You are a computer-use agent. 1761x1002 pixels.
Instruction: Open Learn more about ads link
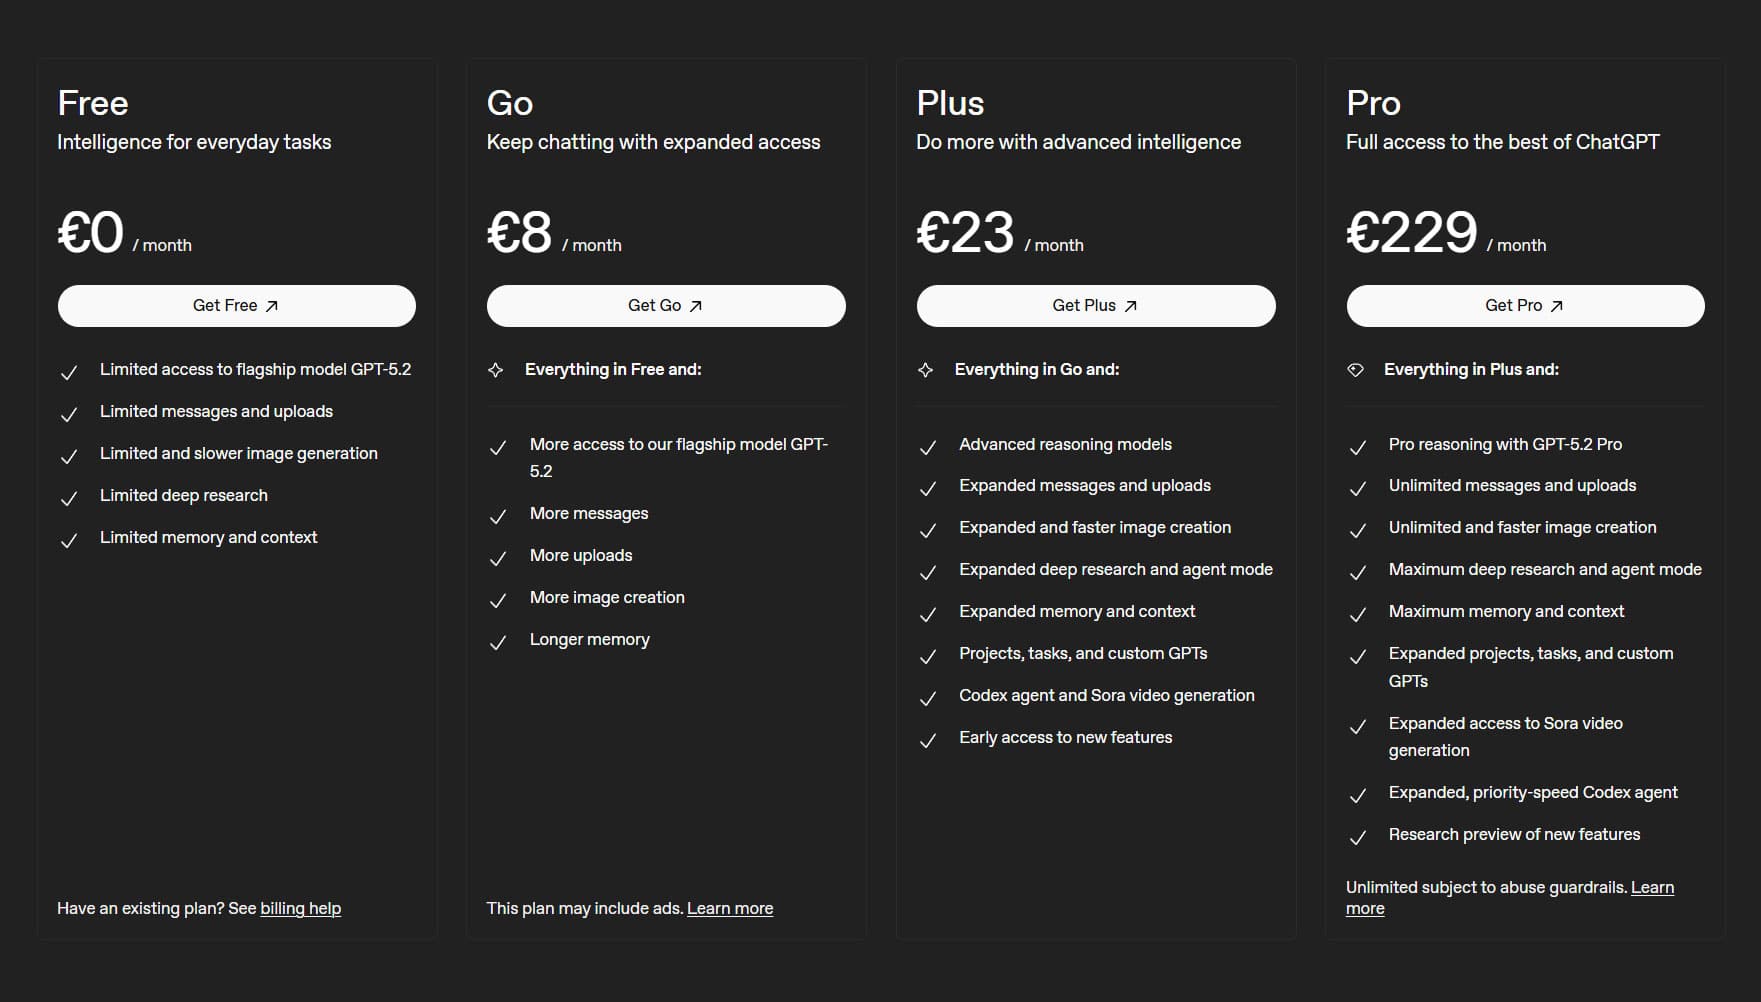click(x=730, y=908)
